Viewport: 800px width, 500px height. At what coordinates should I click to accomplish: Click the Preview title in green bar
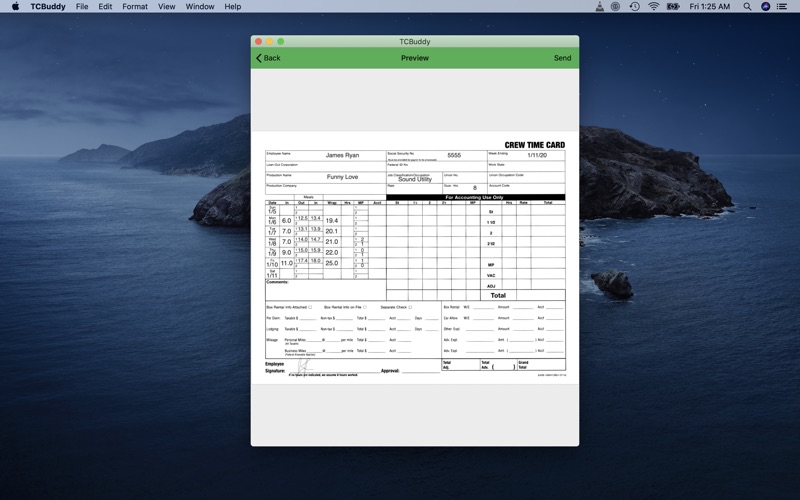point(415,58)
